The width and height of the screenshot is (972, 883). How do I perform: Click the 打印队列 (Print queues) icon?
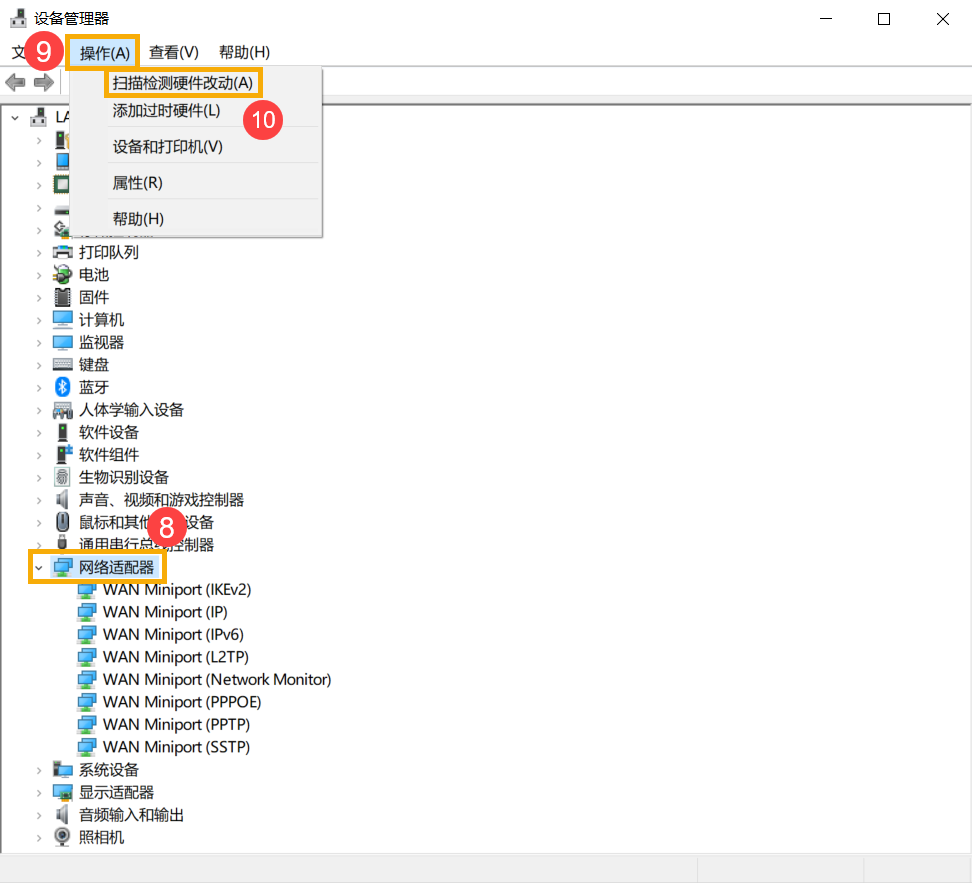62,252
